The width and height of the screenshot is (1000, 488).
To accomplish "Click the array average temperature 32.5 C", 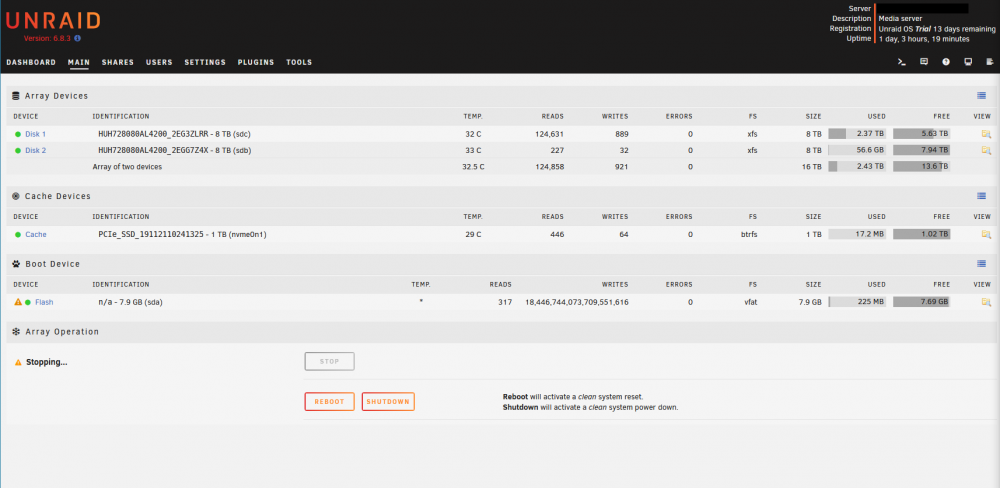I will coord(473,167).
